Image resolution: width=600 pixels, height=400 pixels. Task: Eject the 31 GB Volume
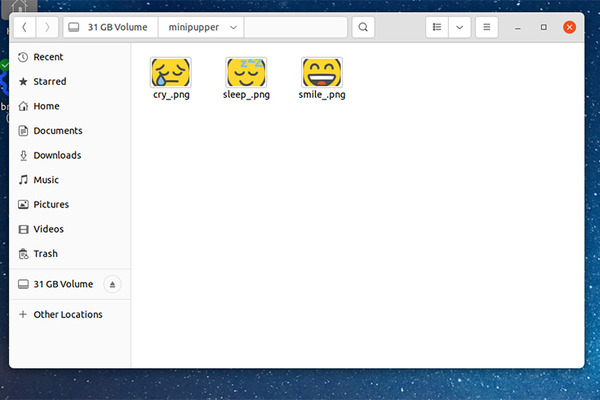[x=112, y=284]
